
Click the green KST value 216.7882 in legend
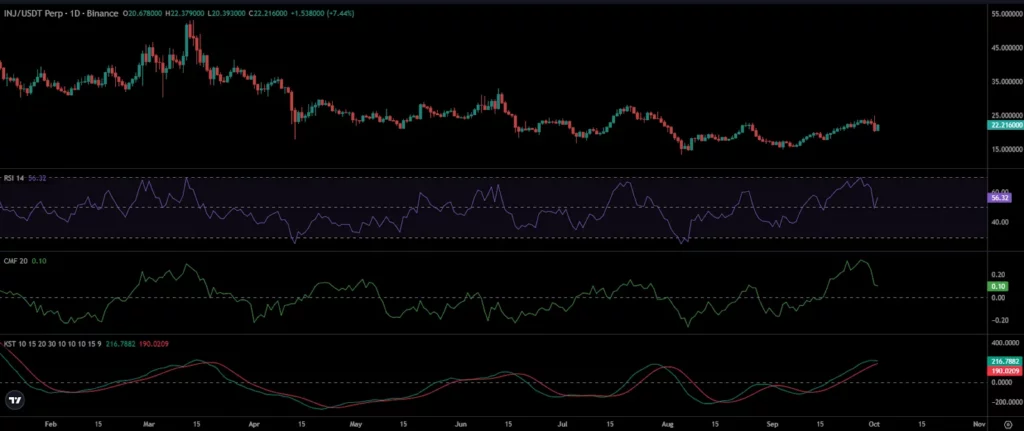(120, 343)
